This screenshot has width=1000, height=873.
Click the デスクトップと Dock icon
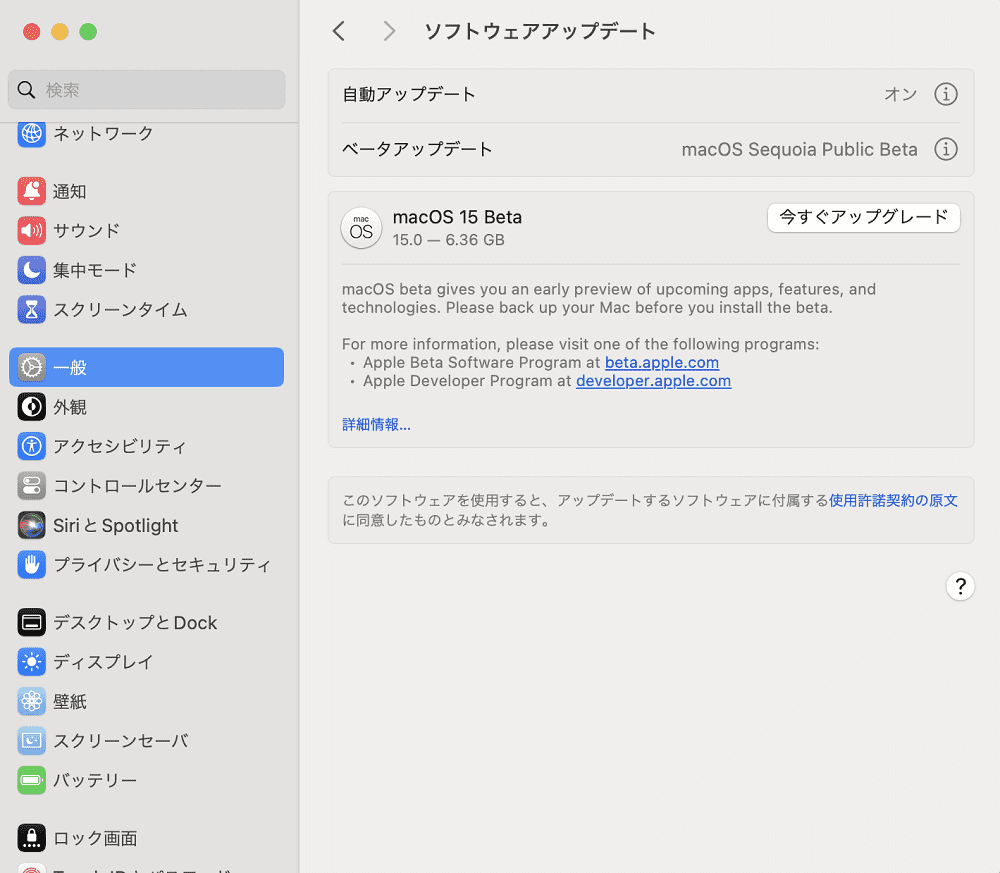coord(31,622)
